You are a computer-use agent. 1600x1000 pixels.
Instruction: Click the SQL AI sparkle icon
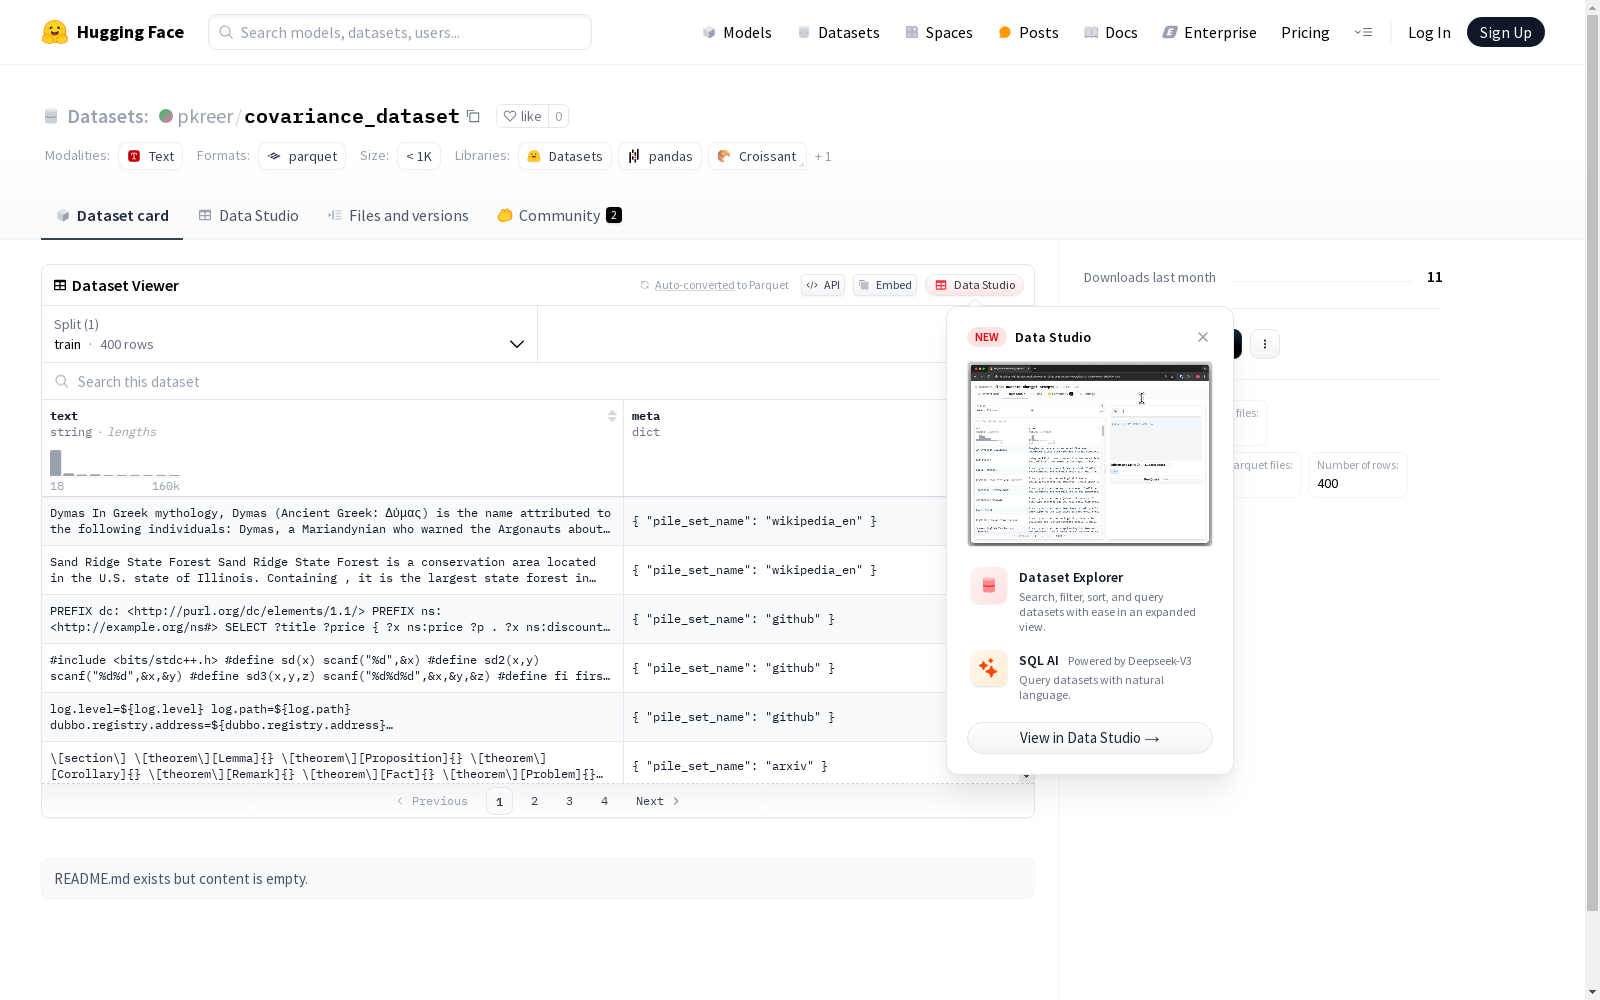pyautogui.click(x=989, y=668)
